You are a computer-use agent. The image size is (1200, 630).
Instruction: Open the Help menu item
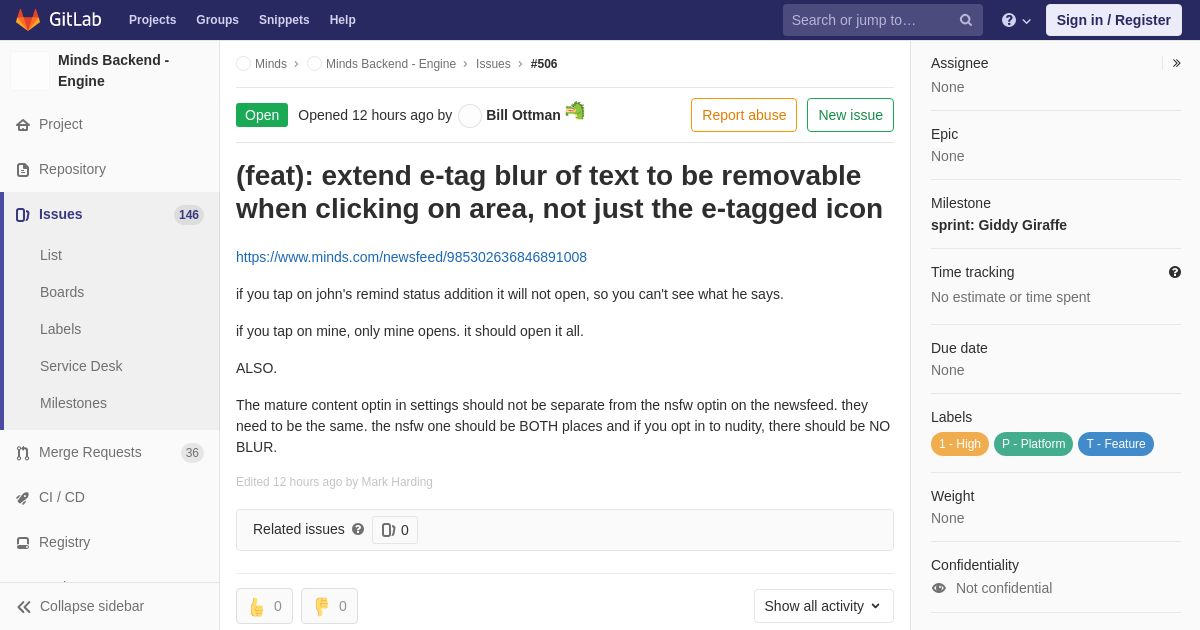(x=343, y=20)
